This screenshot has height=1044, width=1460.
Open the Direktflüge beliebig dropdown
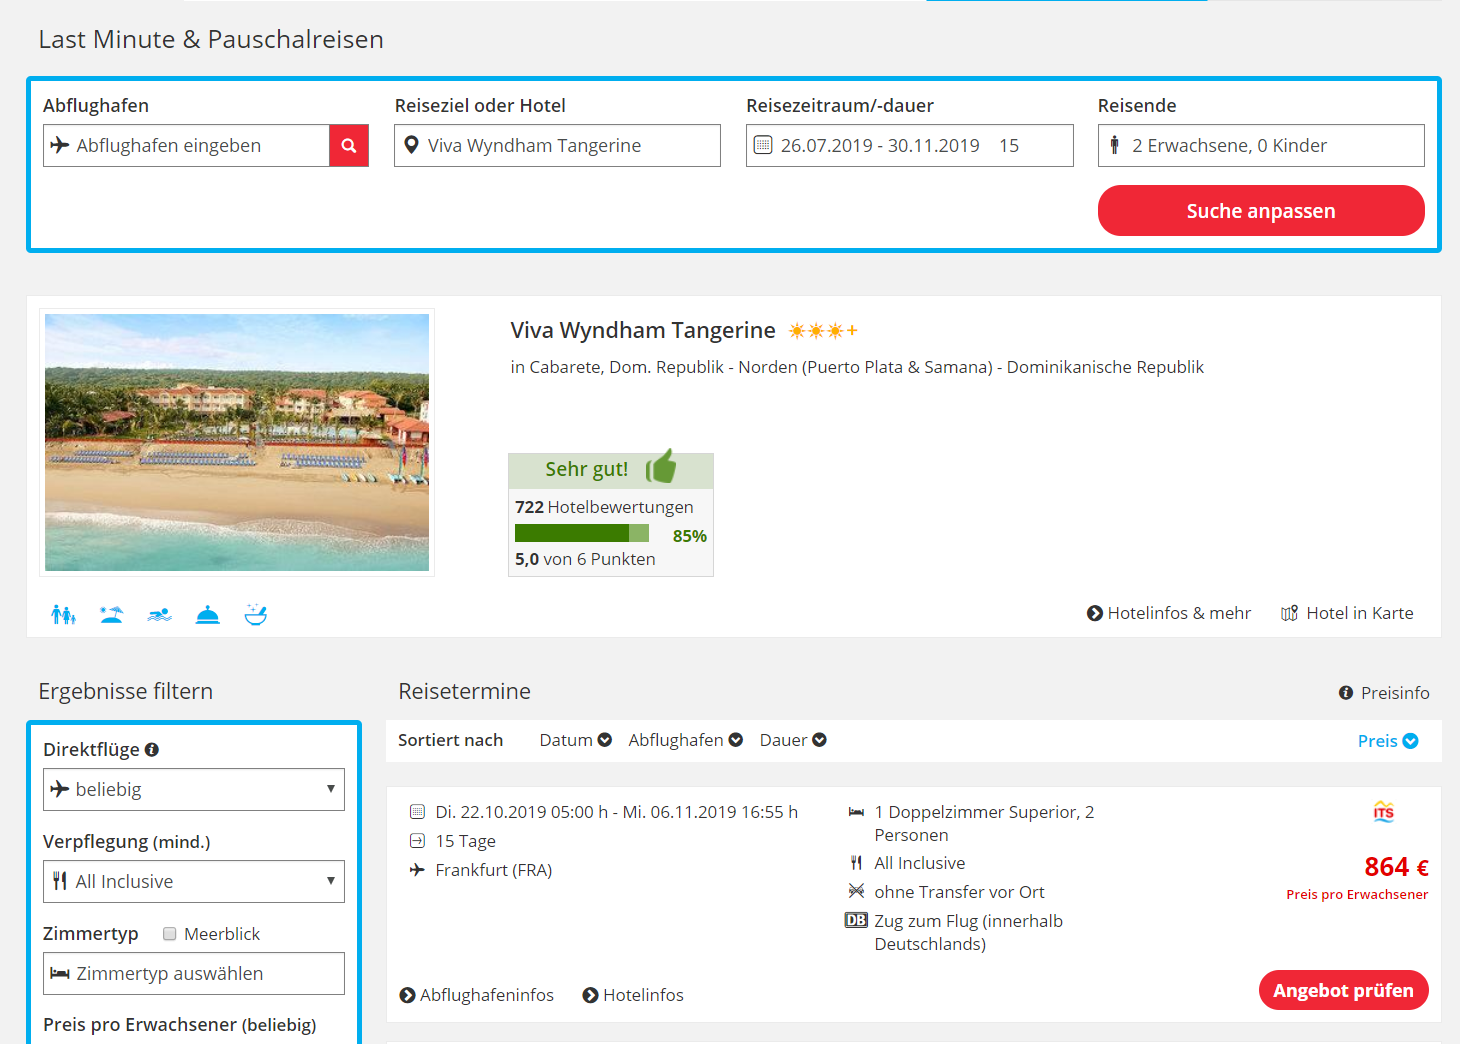pos(194,789)
